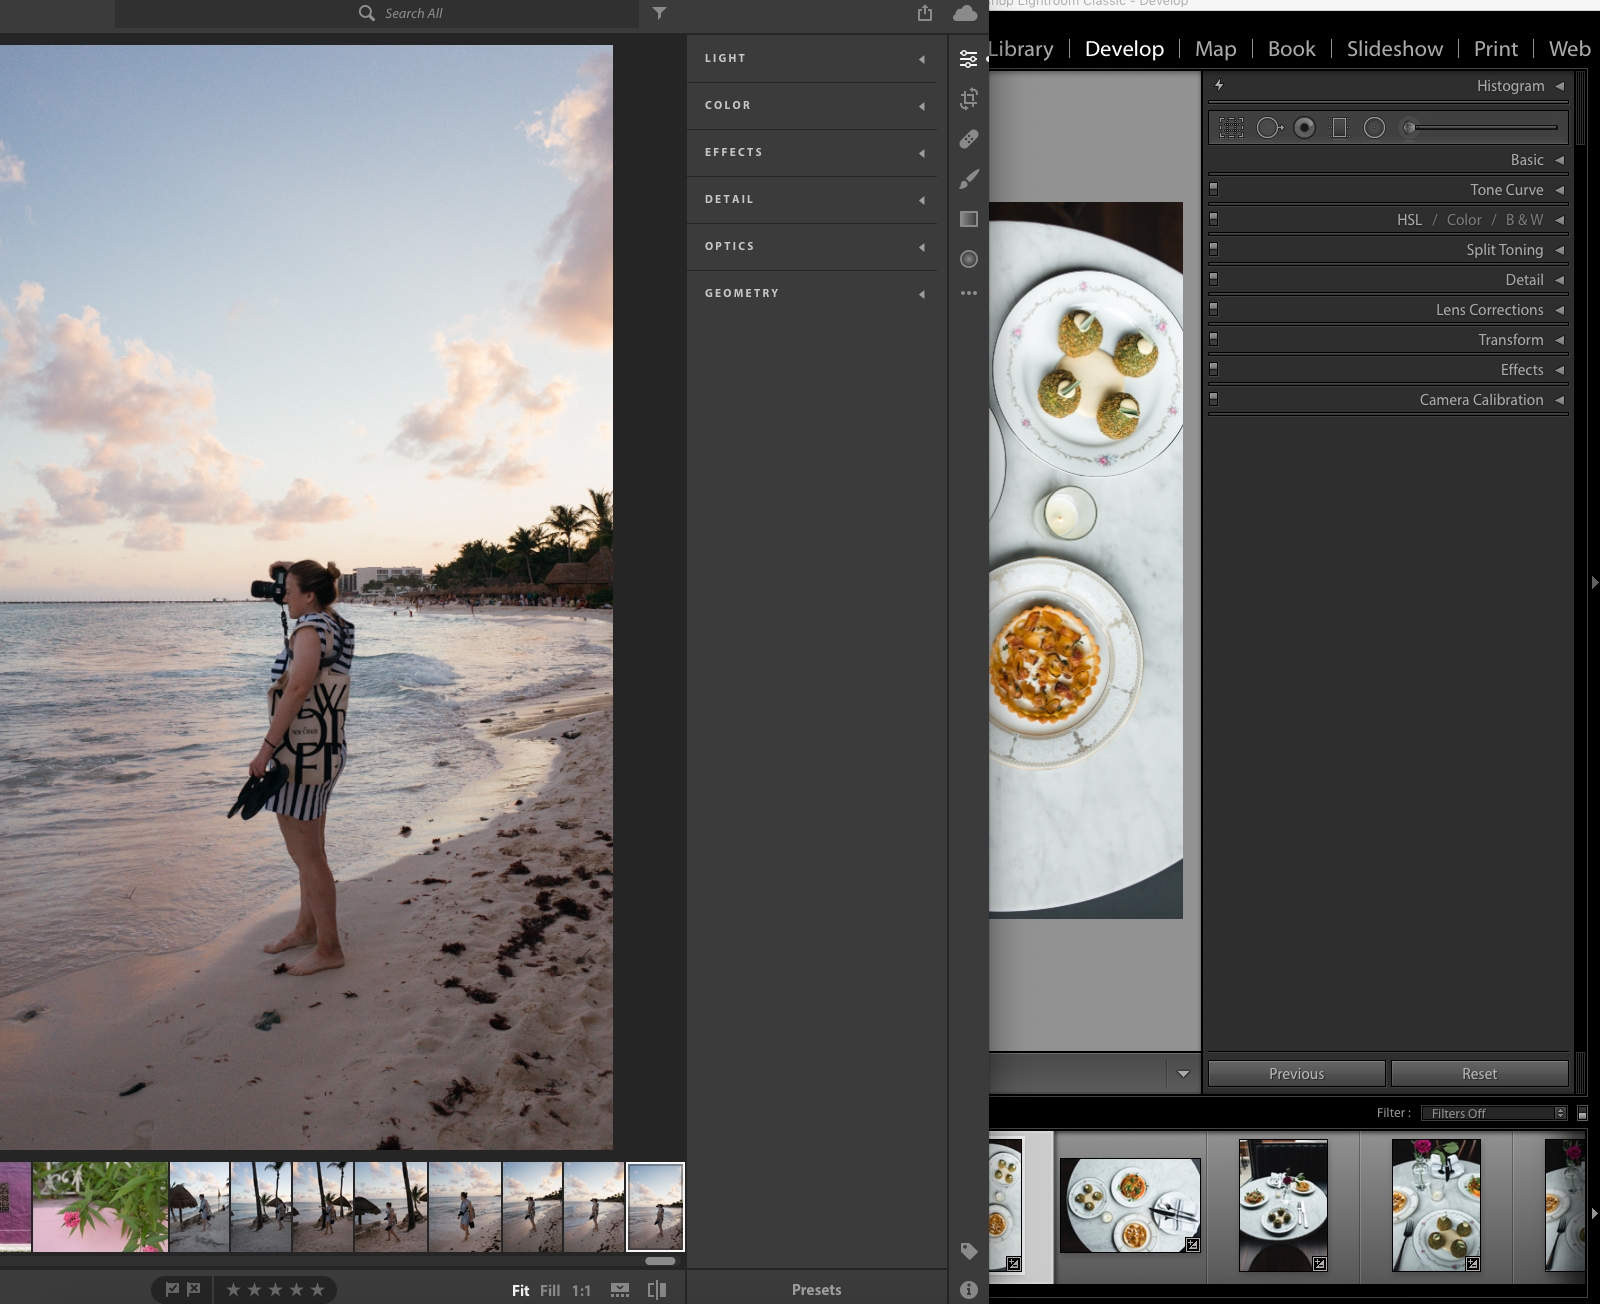Click the Previous button
Viewport: 1600px width, 1304px height.
pyautogui.click(x=1297, y=1074)
